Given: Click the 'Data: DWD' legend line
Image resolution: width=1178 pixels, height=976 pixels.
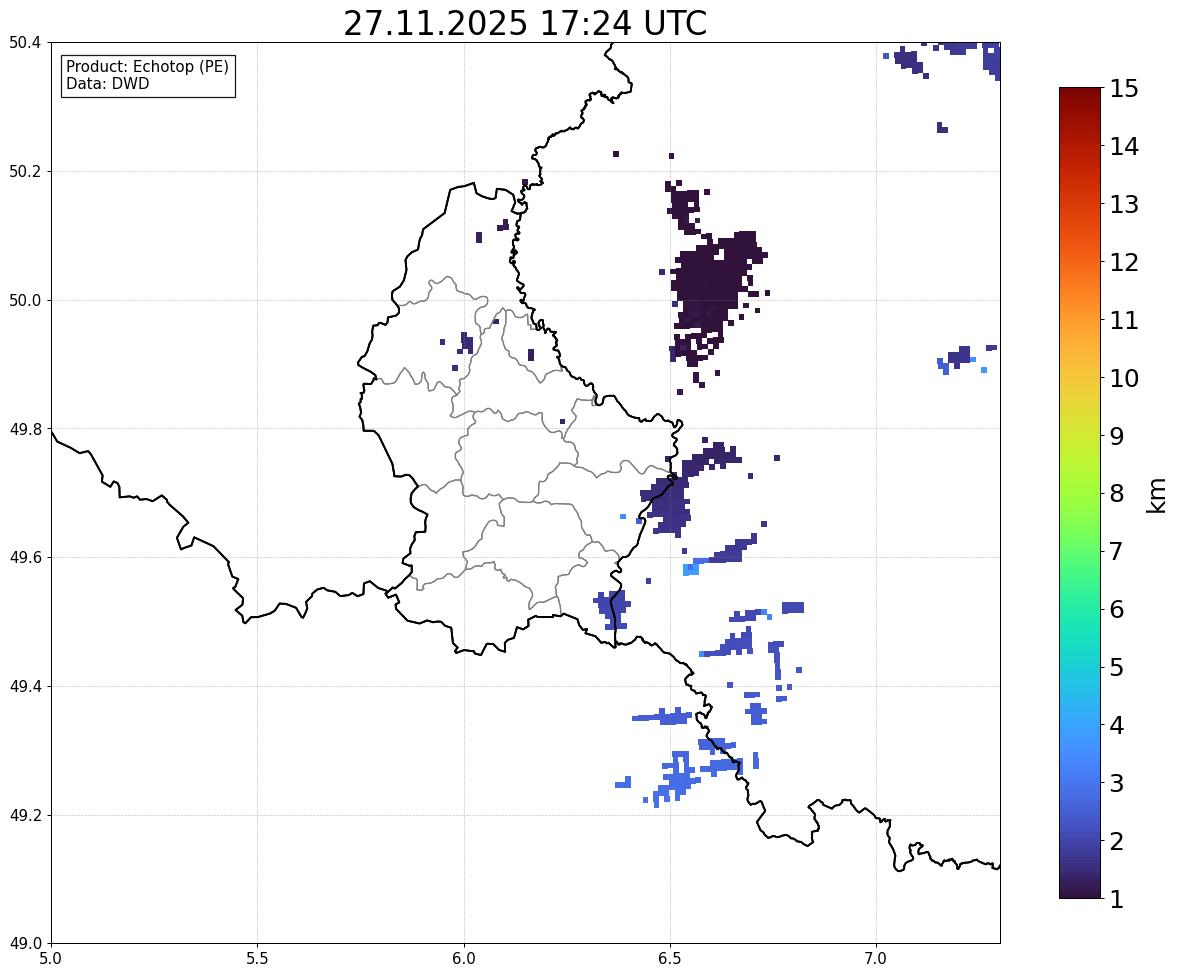Looking at the screenshot, I should point(107,83).
